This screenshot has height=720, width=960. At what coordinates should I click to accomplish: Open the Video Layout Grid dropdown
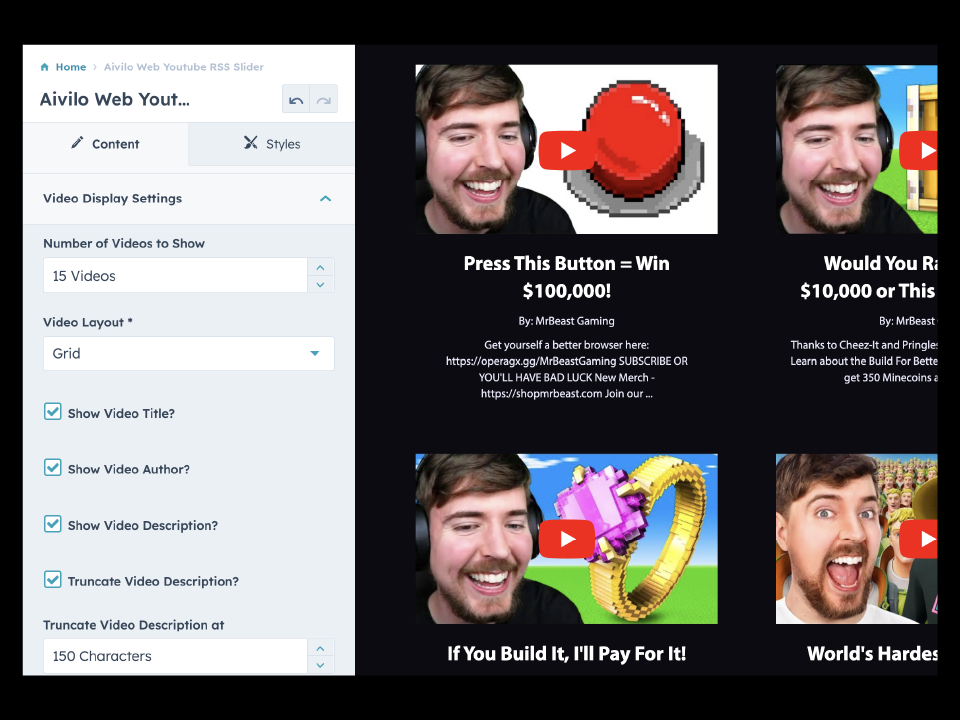[188, 354]
